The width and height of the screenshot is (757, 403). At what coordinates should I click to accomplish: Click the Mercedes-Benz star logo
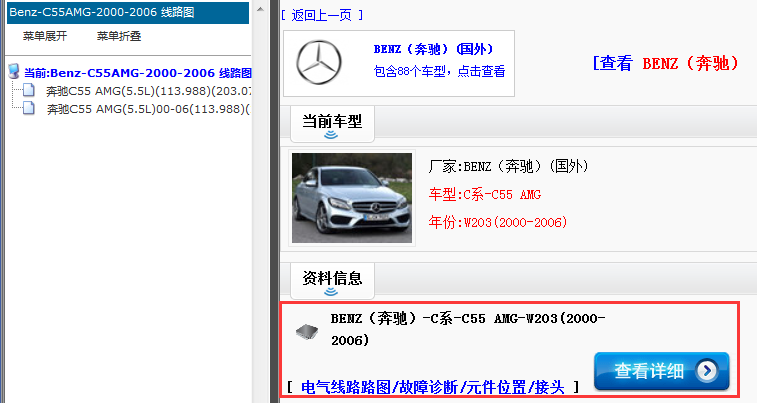click(x=319, y=63)
